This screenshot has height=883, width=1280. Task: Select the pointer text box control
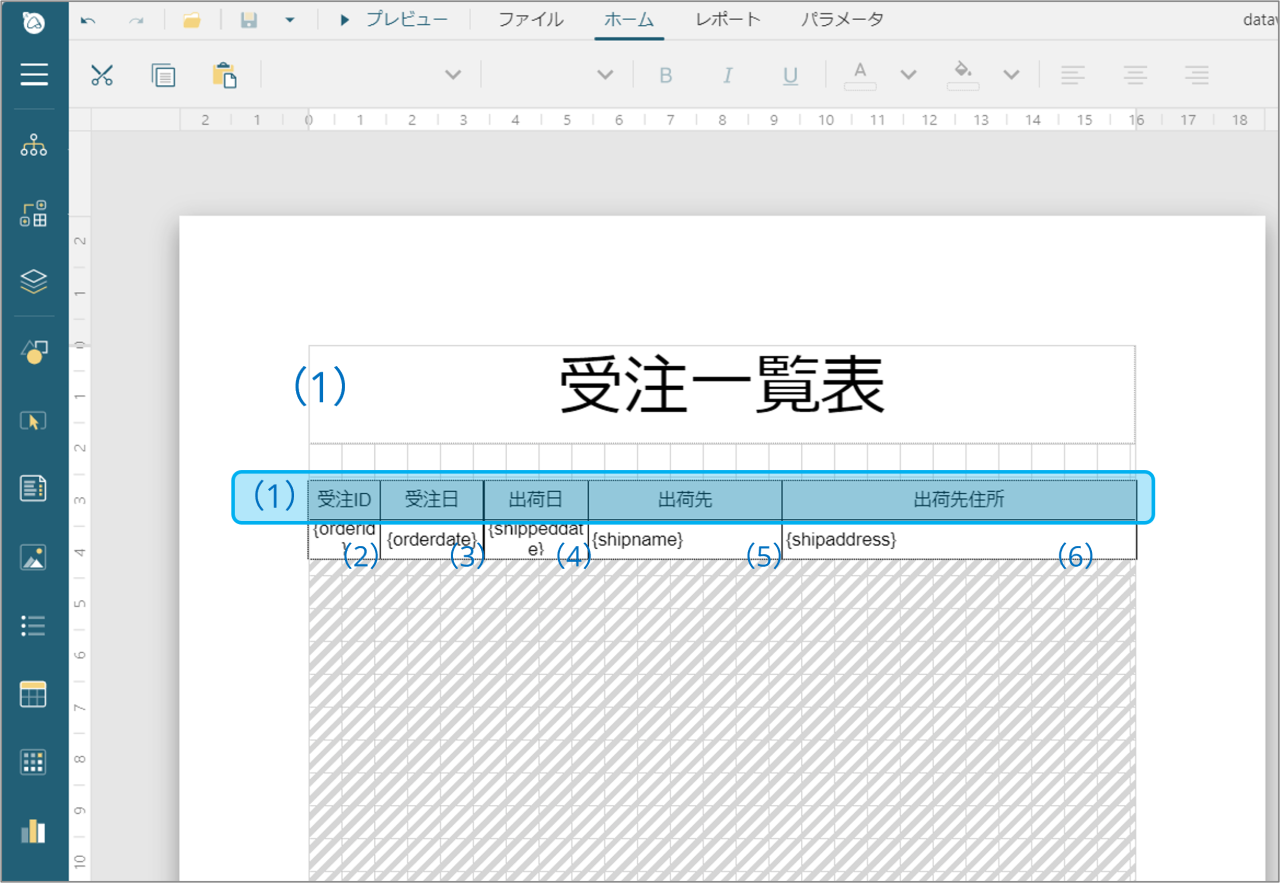pos(34,421)
